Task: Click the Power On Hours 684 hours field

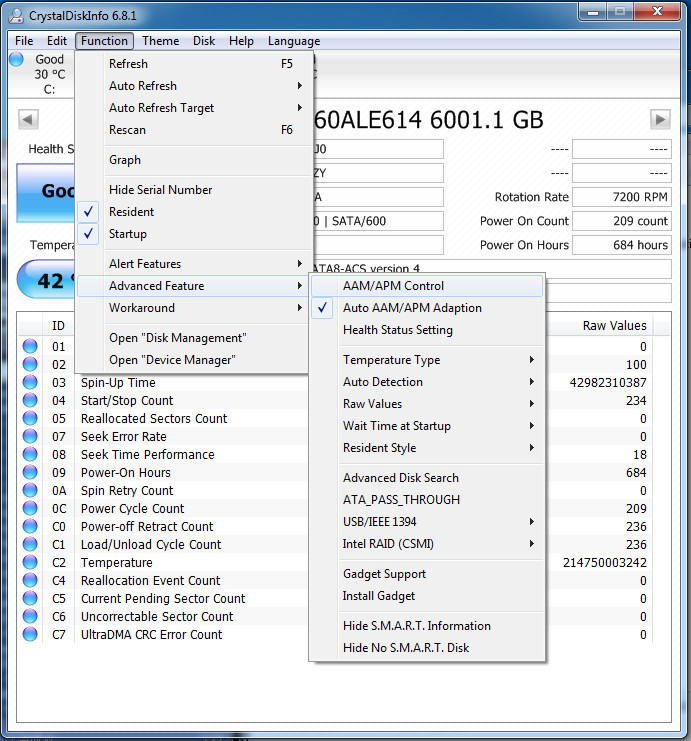Action: click(x=622, y=245)
